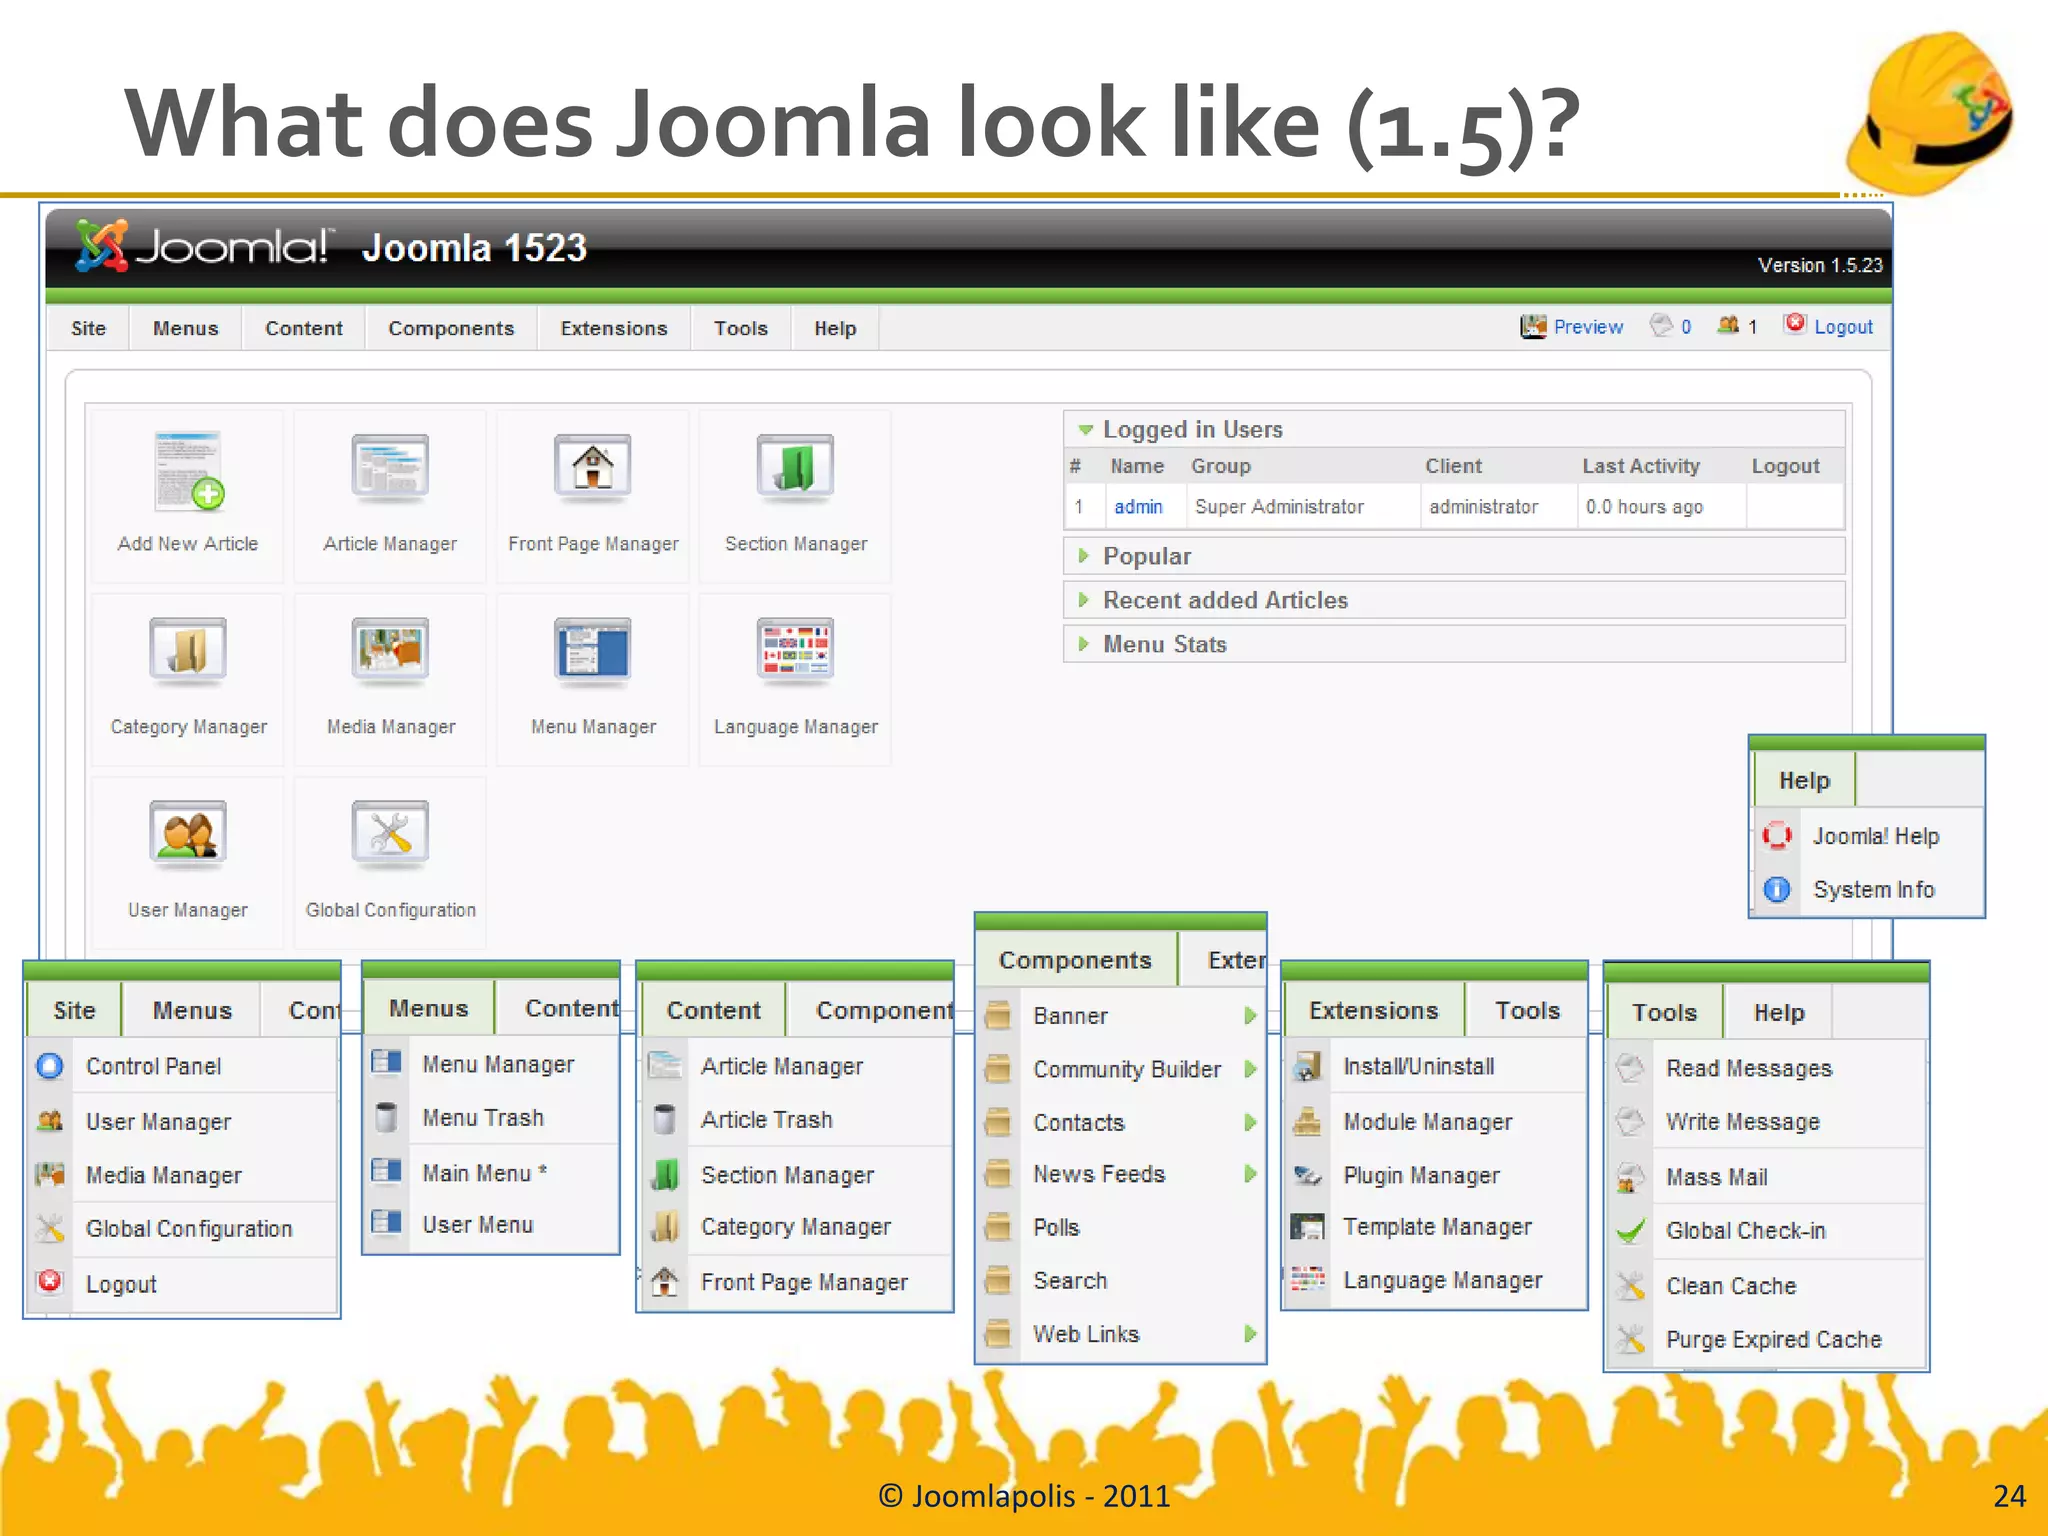Viewport: 2048px width, 1536px height.
Task: Expand the Web Links submenu arrow
Action: (x=1250, y=1333)
